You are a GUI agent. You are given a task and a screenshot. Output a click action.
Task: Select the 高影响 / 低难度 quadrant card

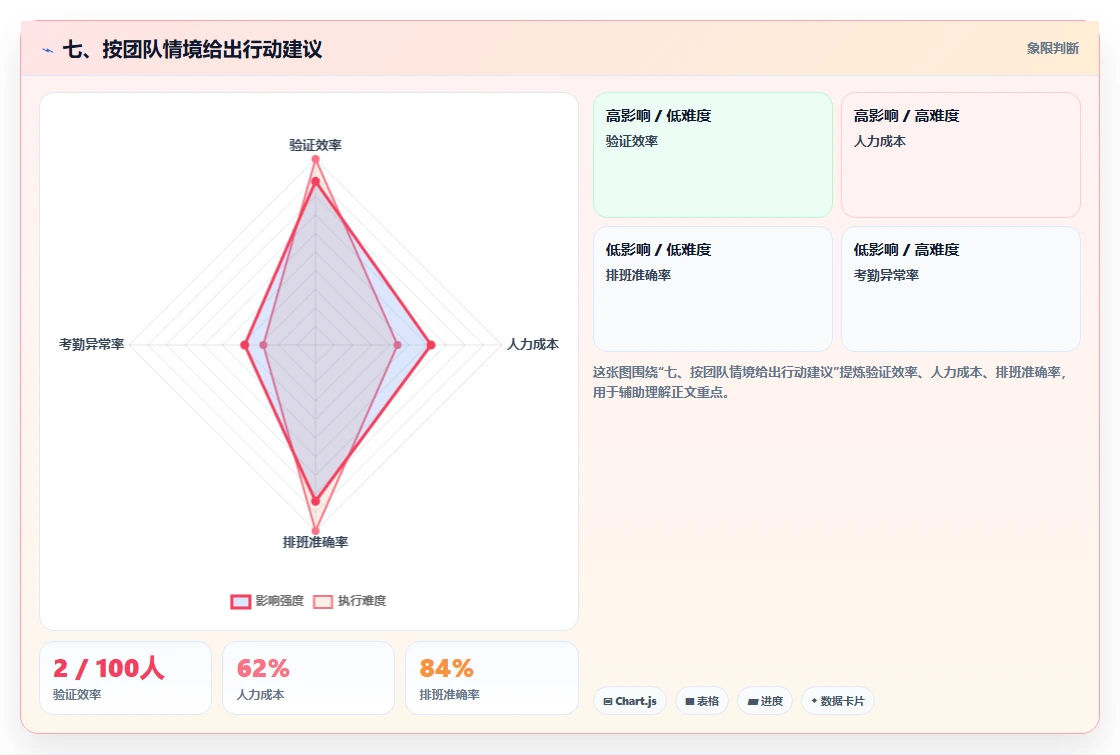[x=713, y=154]
